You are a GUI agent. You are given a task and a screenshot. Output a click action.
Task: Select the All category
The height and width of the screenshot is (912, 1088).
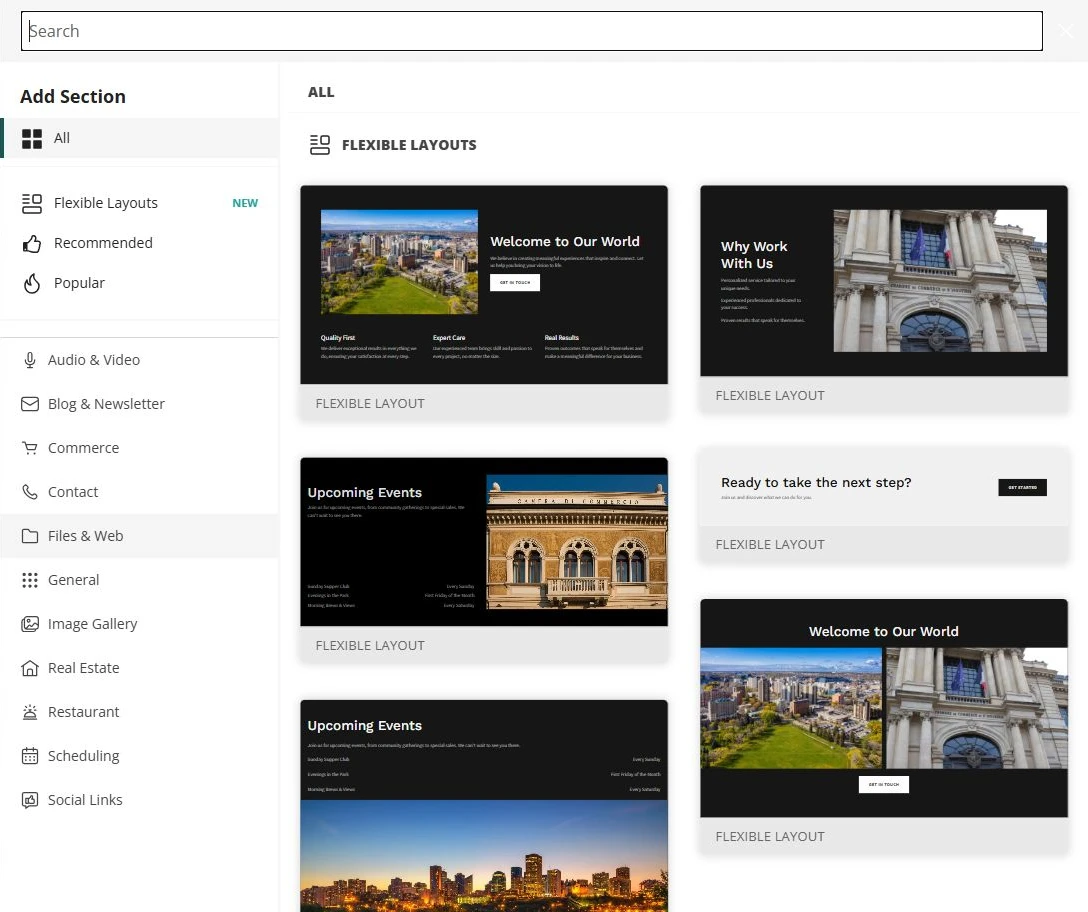(x=139, y=138)
